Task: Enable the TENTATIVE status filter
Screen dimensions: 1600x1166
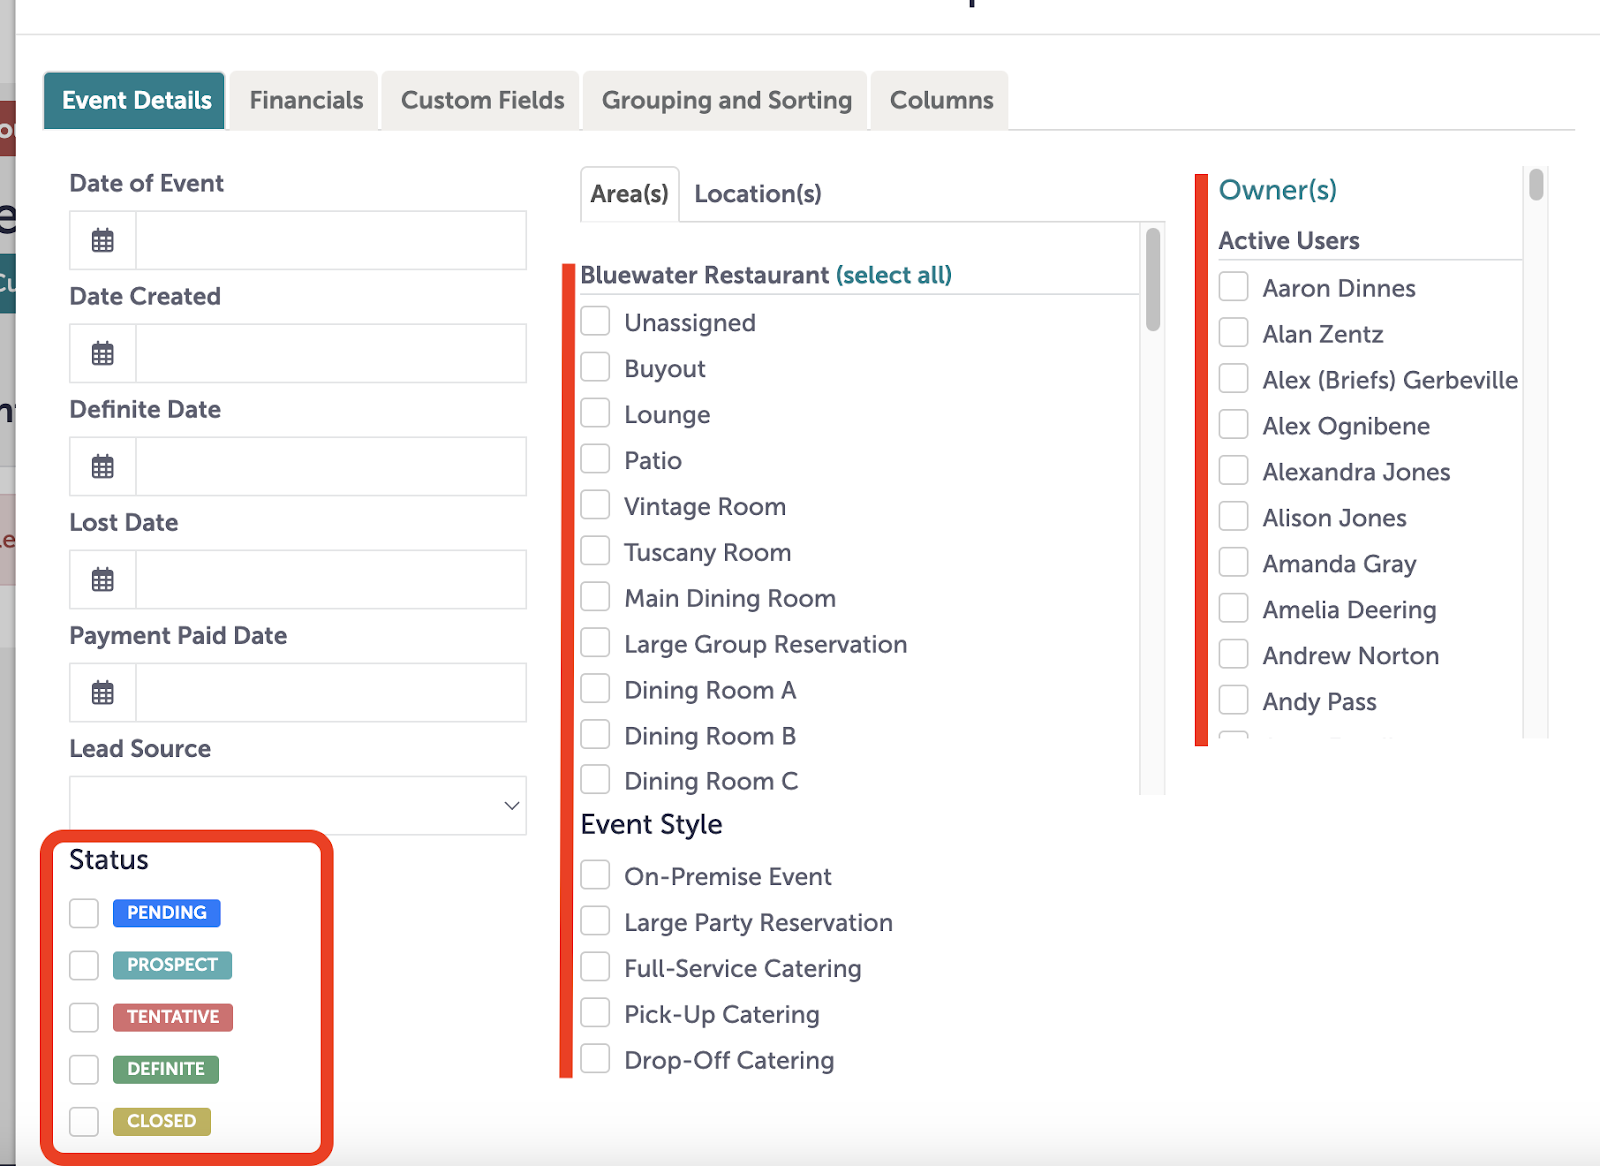Action: tap(83, 1017)
